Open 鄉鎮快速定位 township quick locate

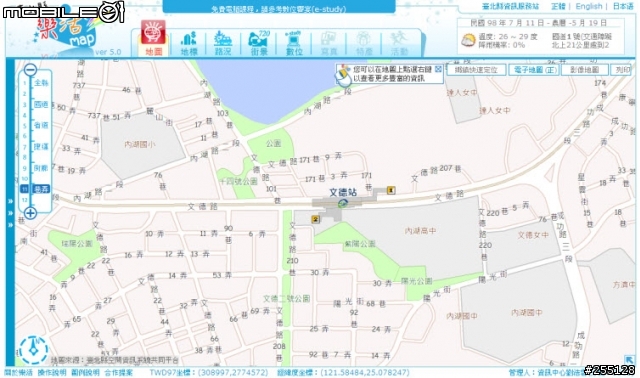[476, 70]
